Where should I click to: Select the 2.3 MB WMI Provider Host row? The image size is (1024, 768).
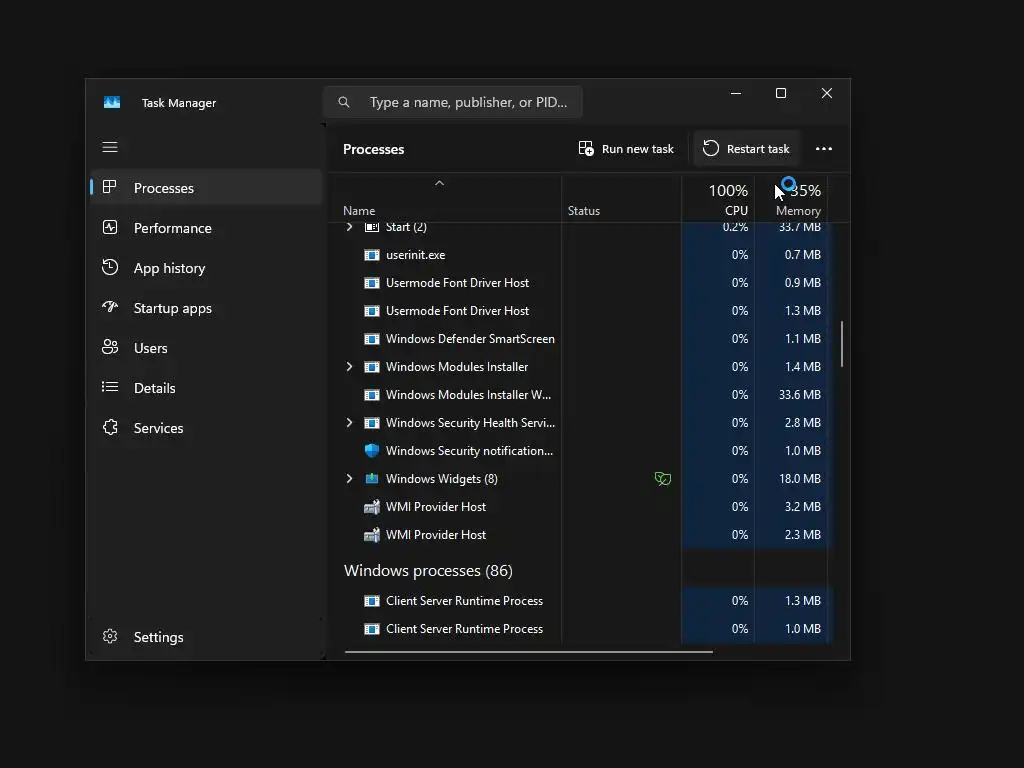(578, 535)
